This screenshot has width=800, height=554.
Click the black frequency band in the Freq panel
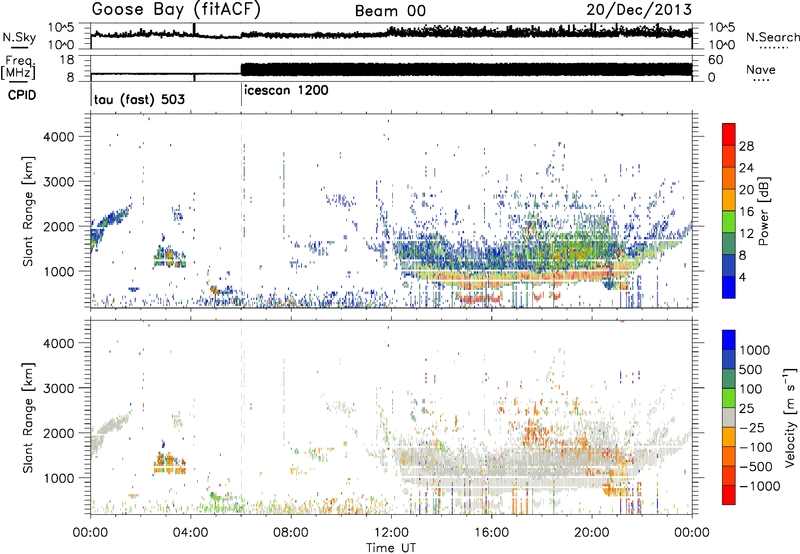tap(466, 70)
